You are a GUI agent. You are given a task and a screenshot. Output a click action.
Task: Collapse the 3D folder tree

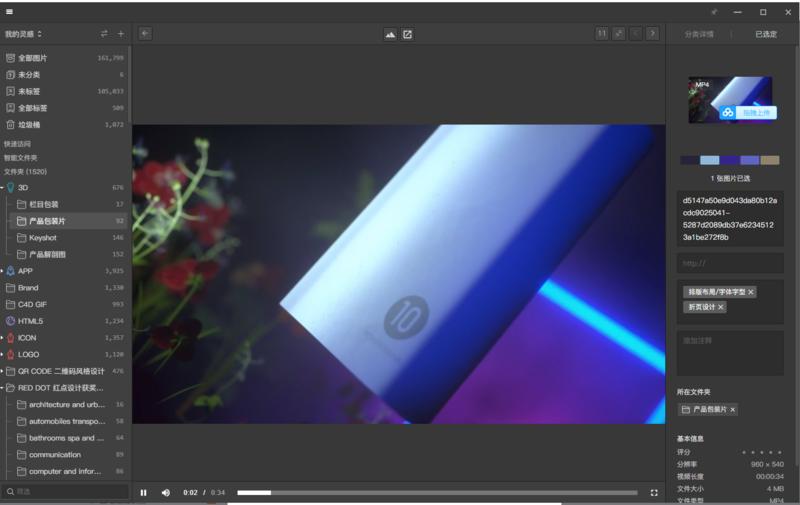tap(3, 187)
